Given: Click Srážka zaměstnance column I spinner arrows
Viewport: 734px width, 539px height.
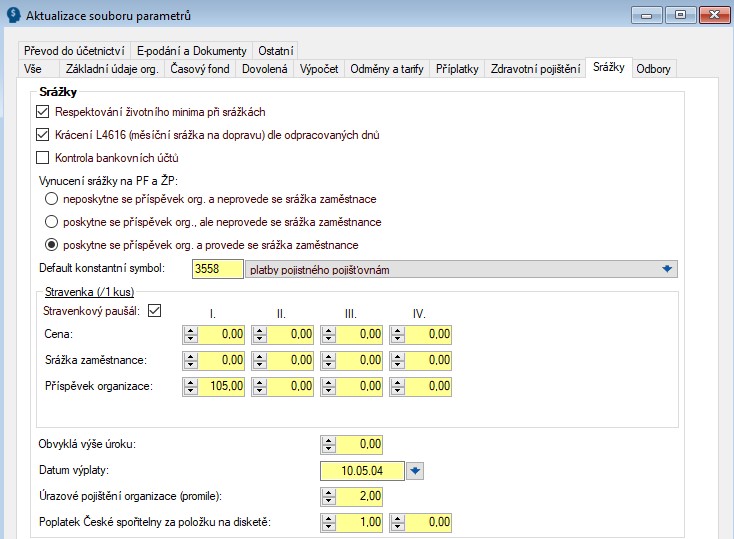Looking at the screenshot, I should click(x=191, y=360).
